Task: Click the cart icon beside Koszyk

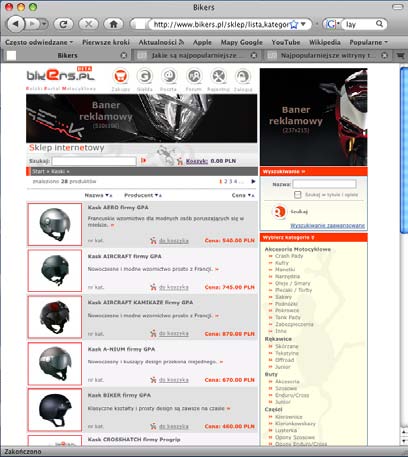Action: [180, 161]
